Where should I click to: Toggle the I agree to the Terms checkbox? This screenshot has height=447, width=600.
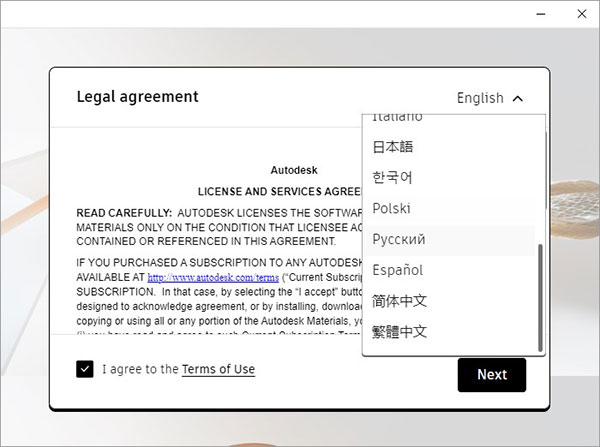(x=85, y=369)
